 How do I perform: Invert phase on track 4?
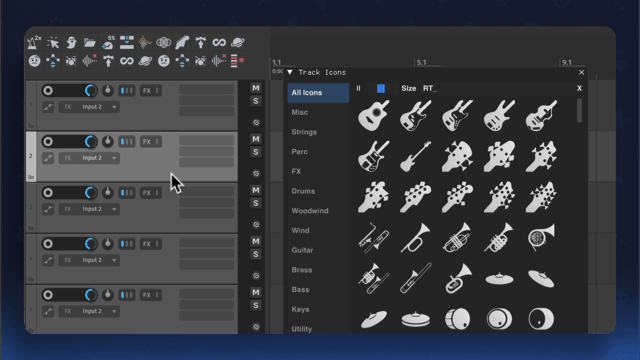pos(256,276)
